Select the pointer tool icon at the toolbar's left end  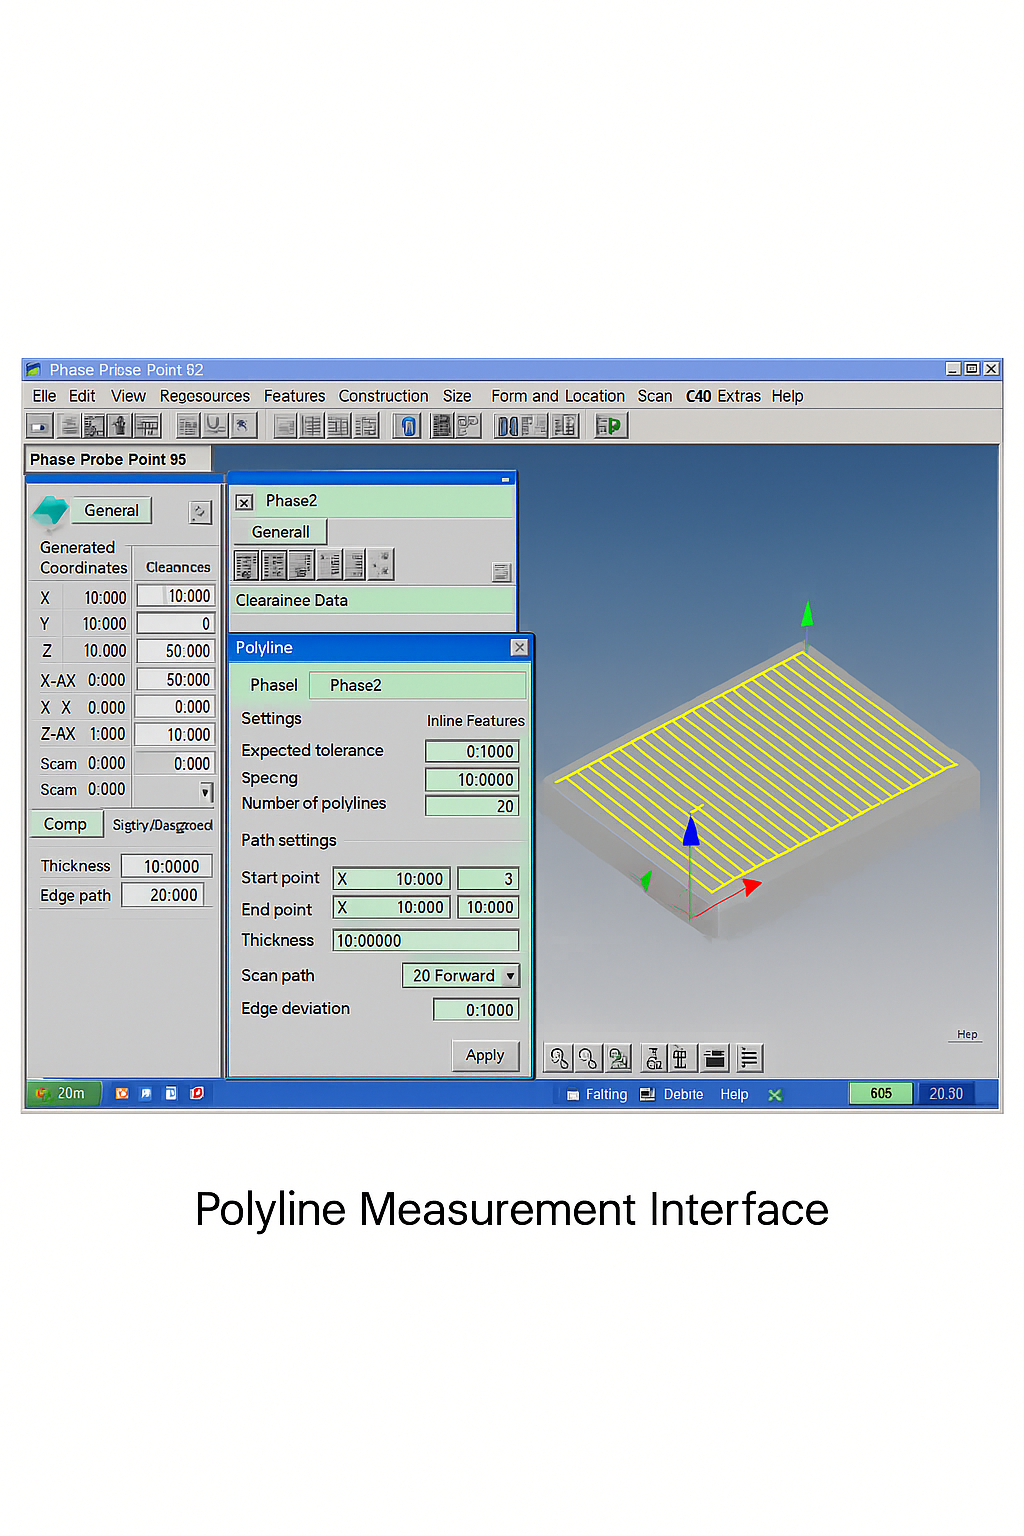[38, 425]
